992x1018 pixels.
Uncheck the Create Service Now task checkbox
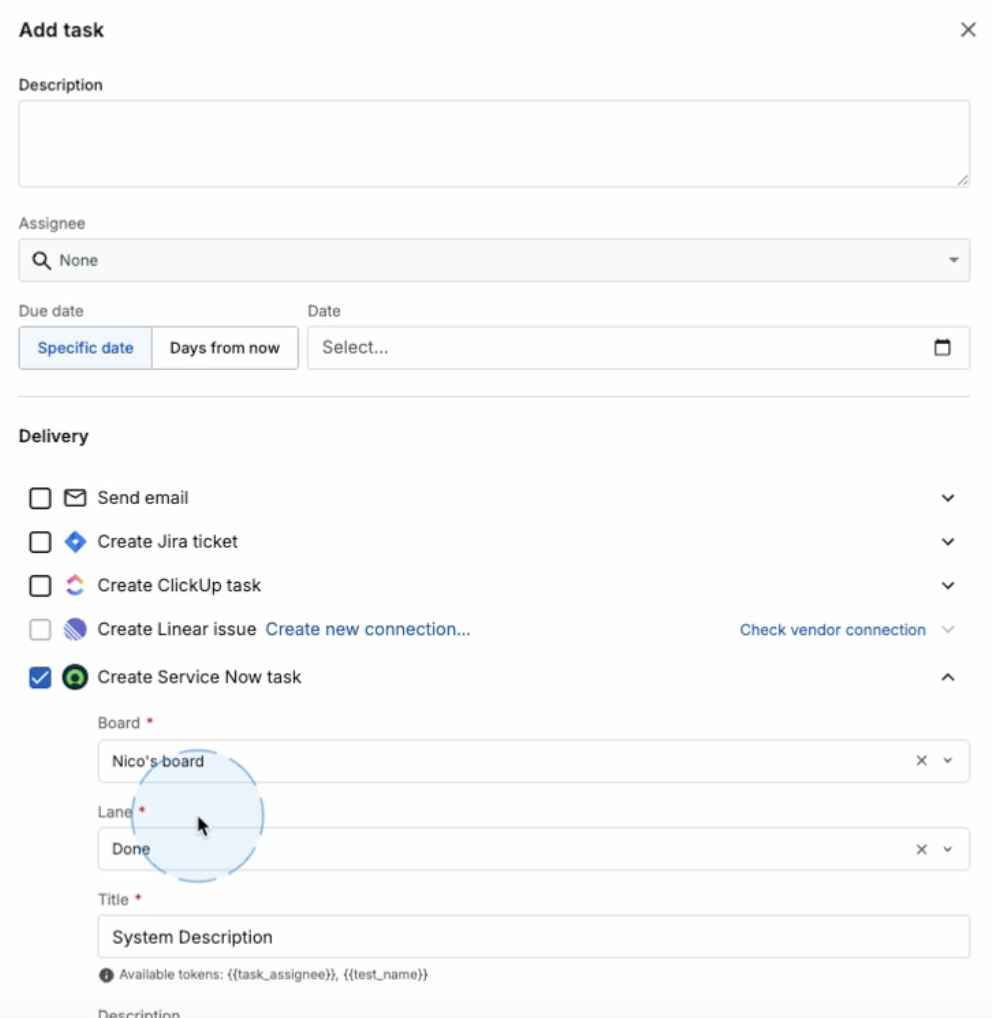(x=40, y=677)
